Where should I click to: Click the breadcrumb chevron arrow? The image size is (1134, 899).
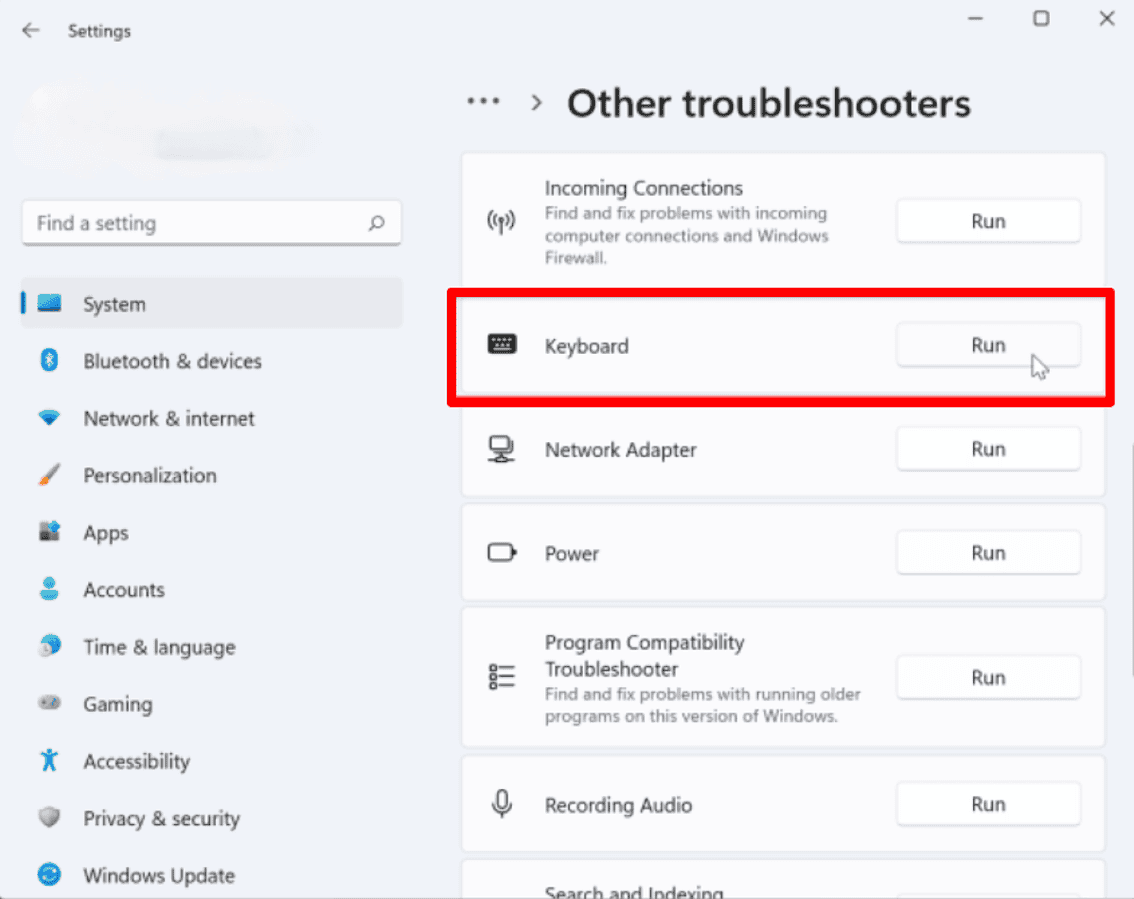[536, 103]
